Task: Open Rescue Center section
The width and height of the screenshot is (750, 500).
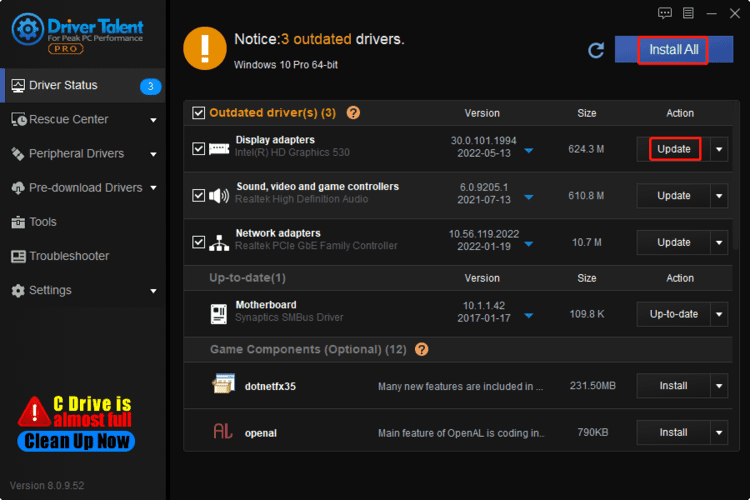Action: click(x=83, y=120)
